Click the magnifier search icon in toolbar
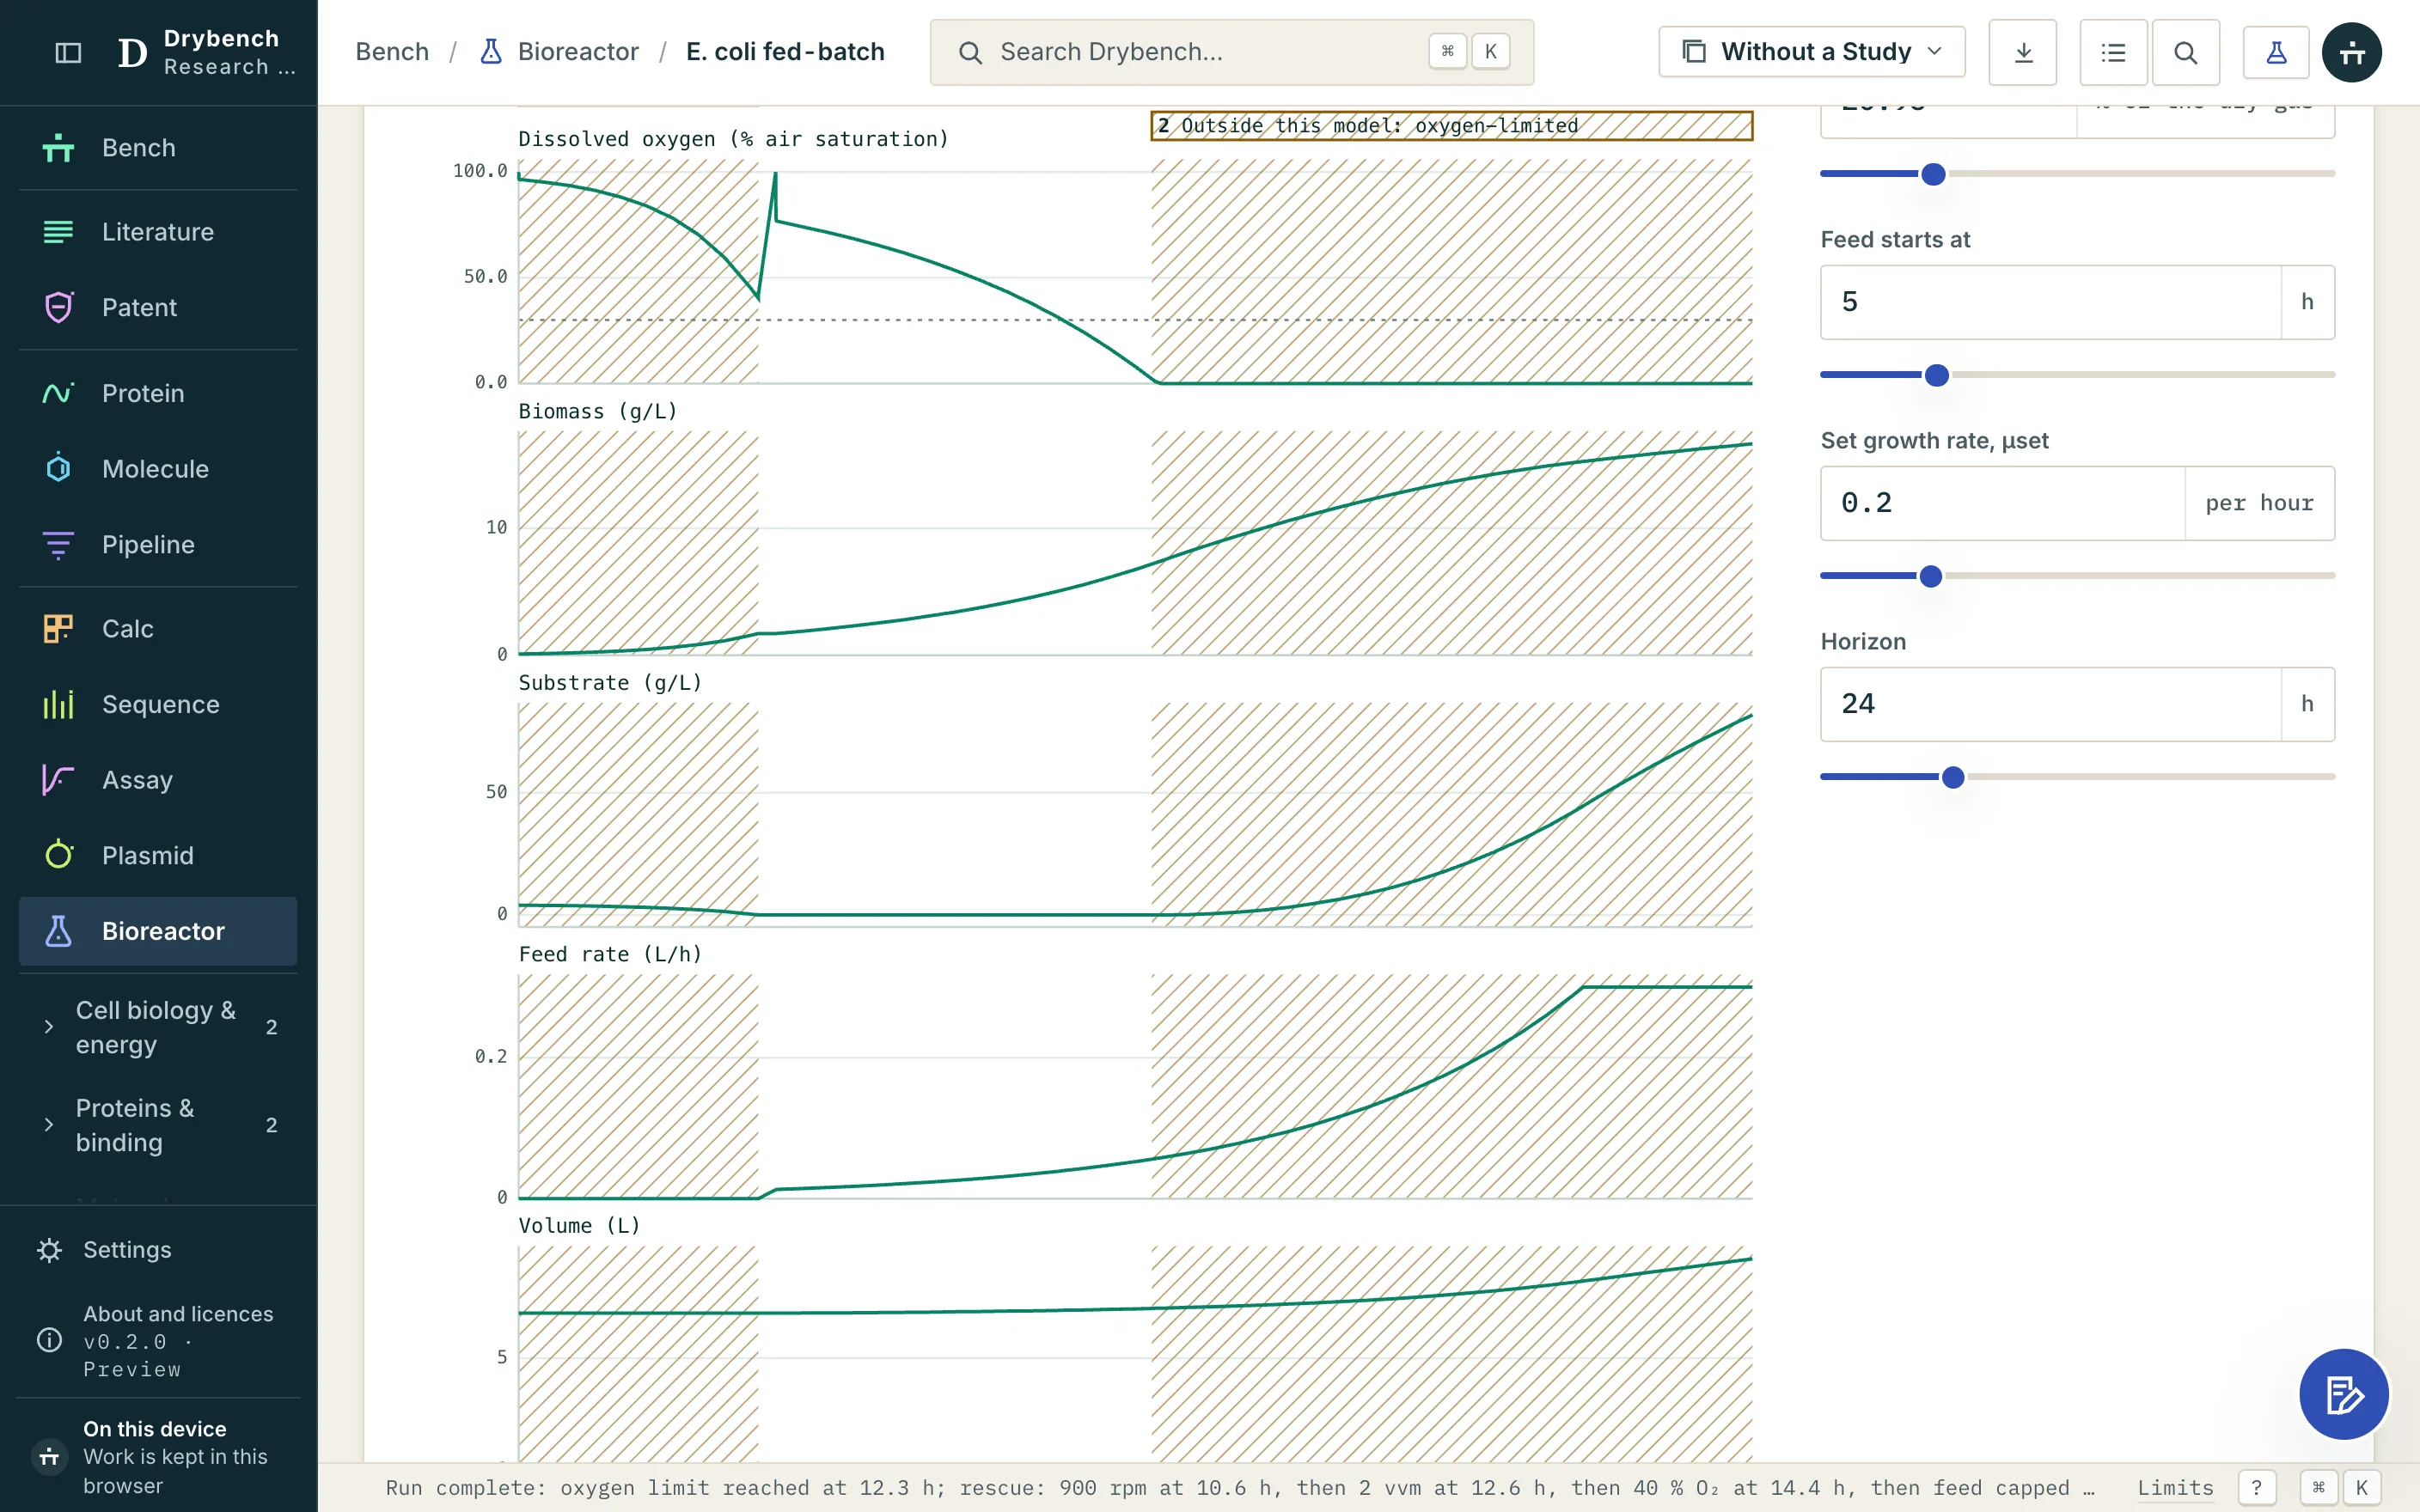The height and width of the screenshot is (1512, 2420). pyautogui.click(x=2185, y=52)
